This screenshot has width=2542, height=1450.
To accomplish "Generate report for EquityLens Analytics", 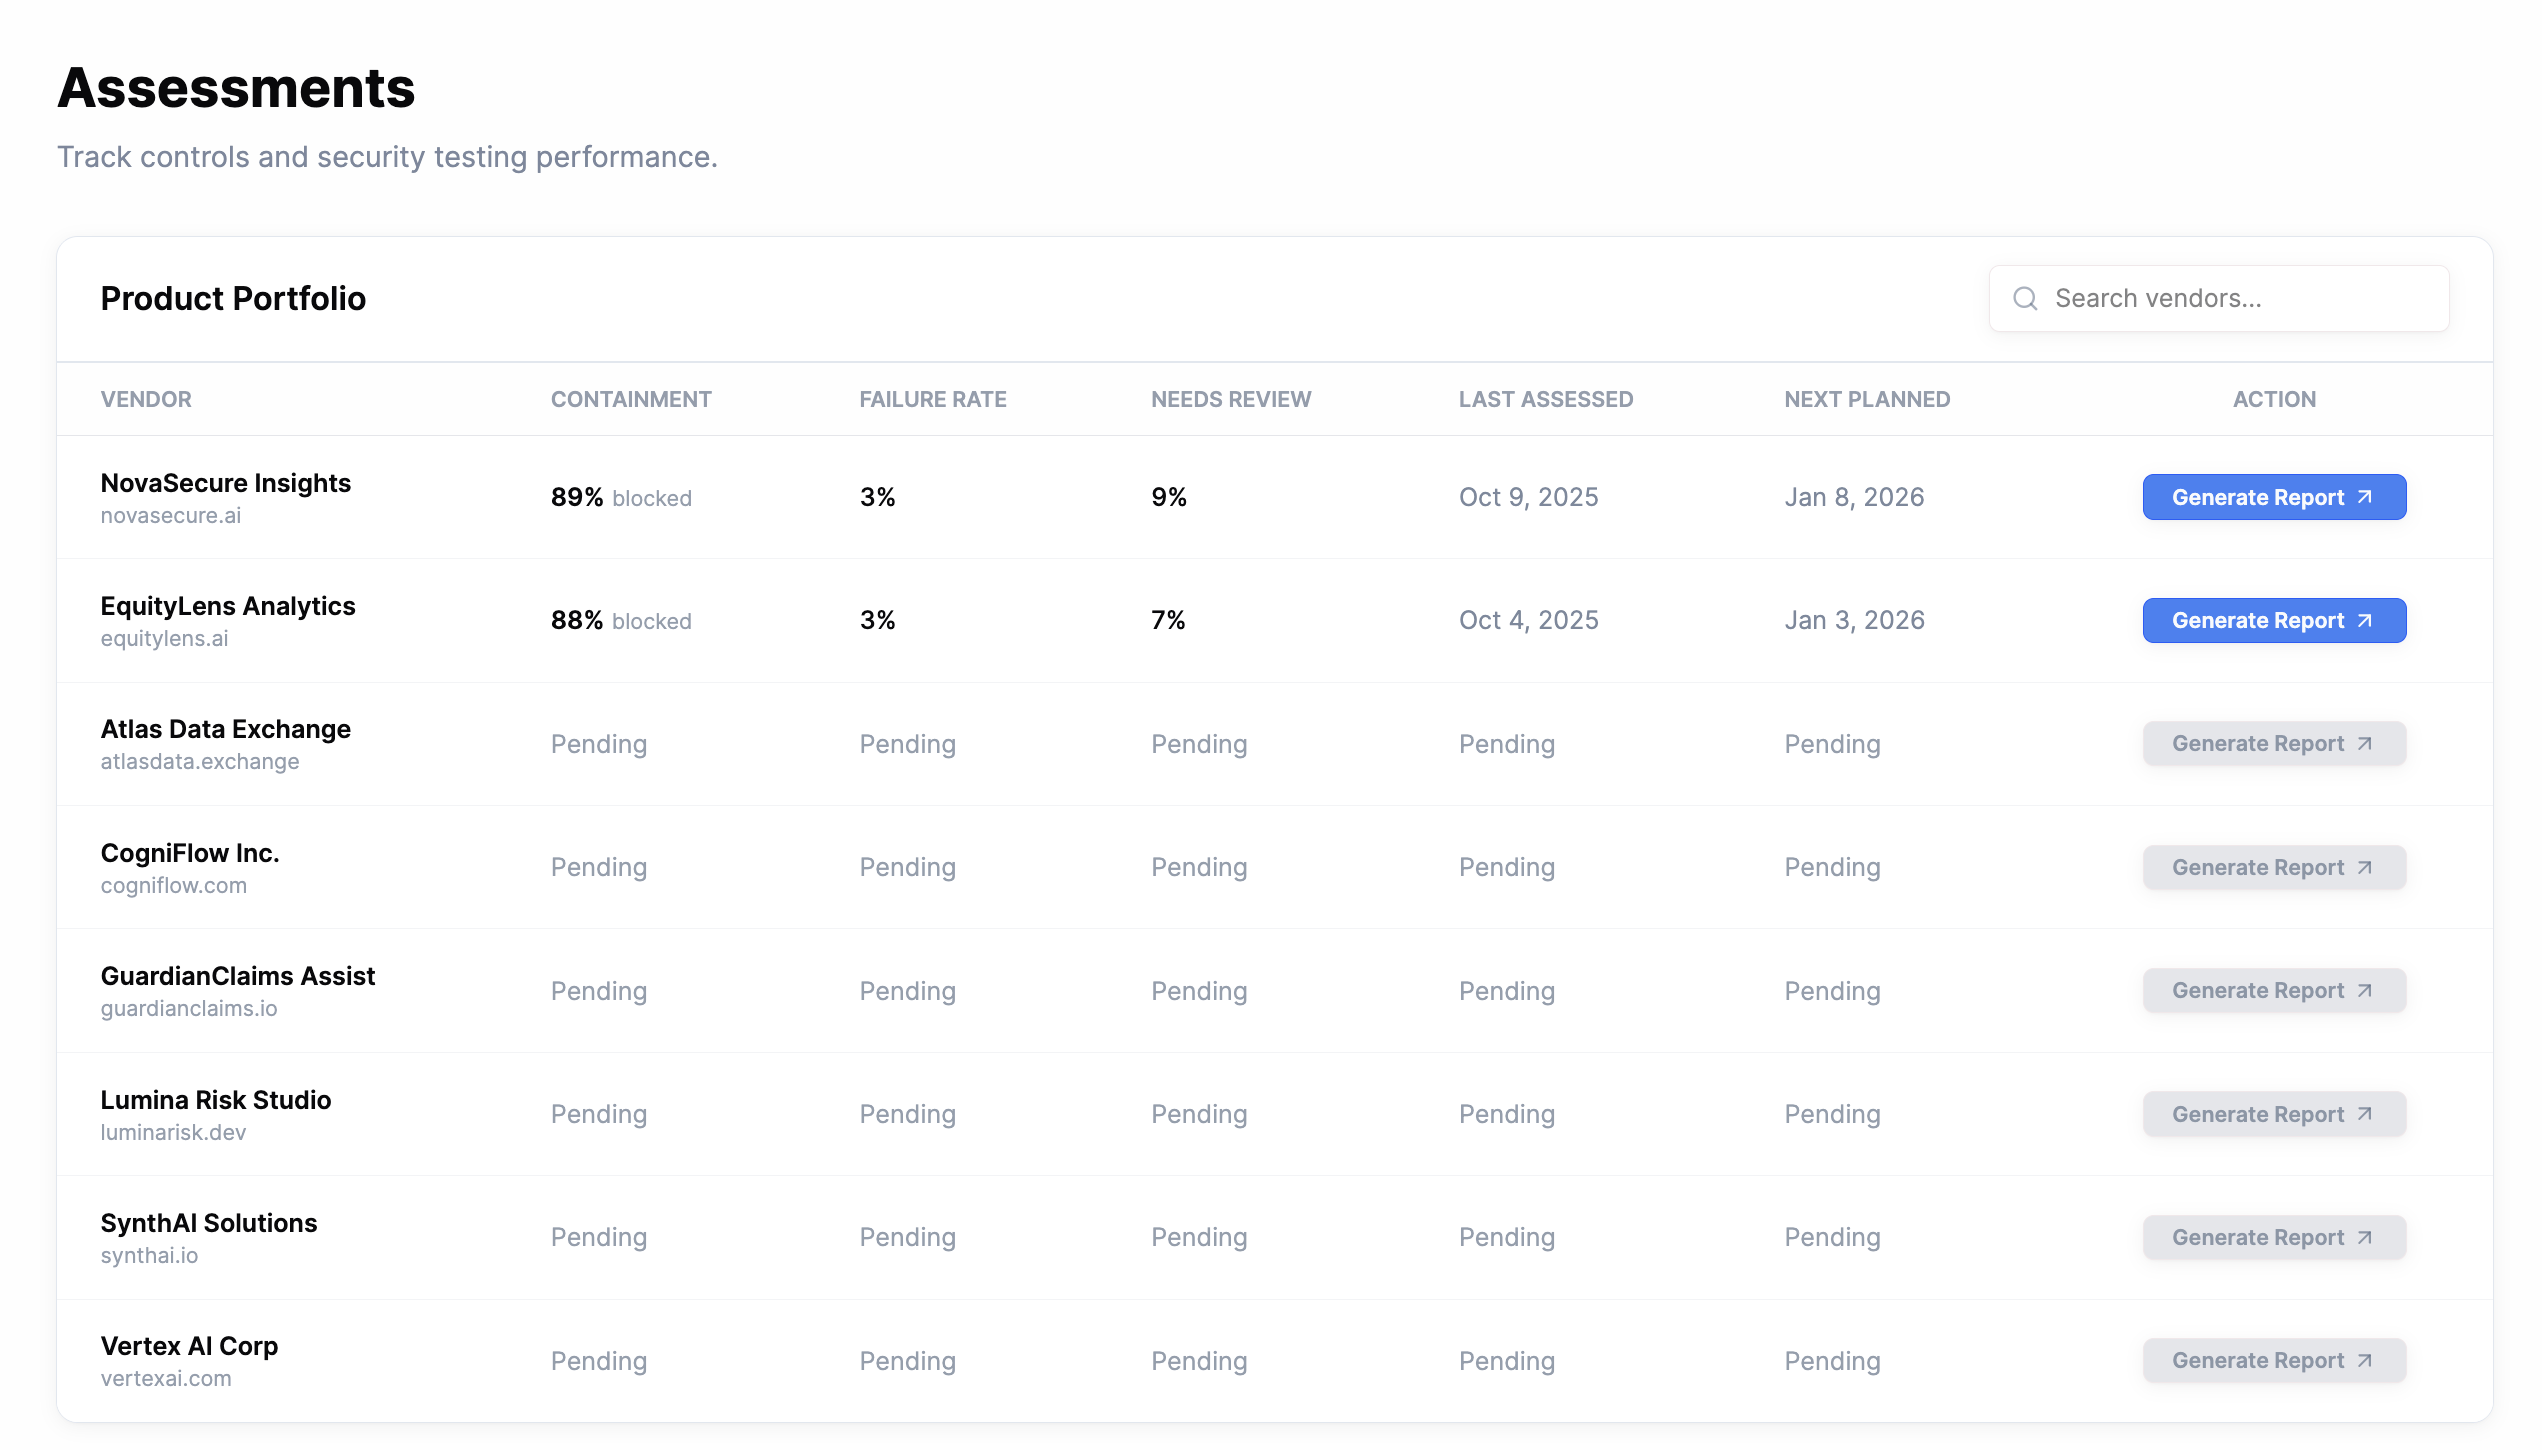I will click(x=2273, y=620).
